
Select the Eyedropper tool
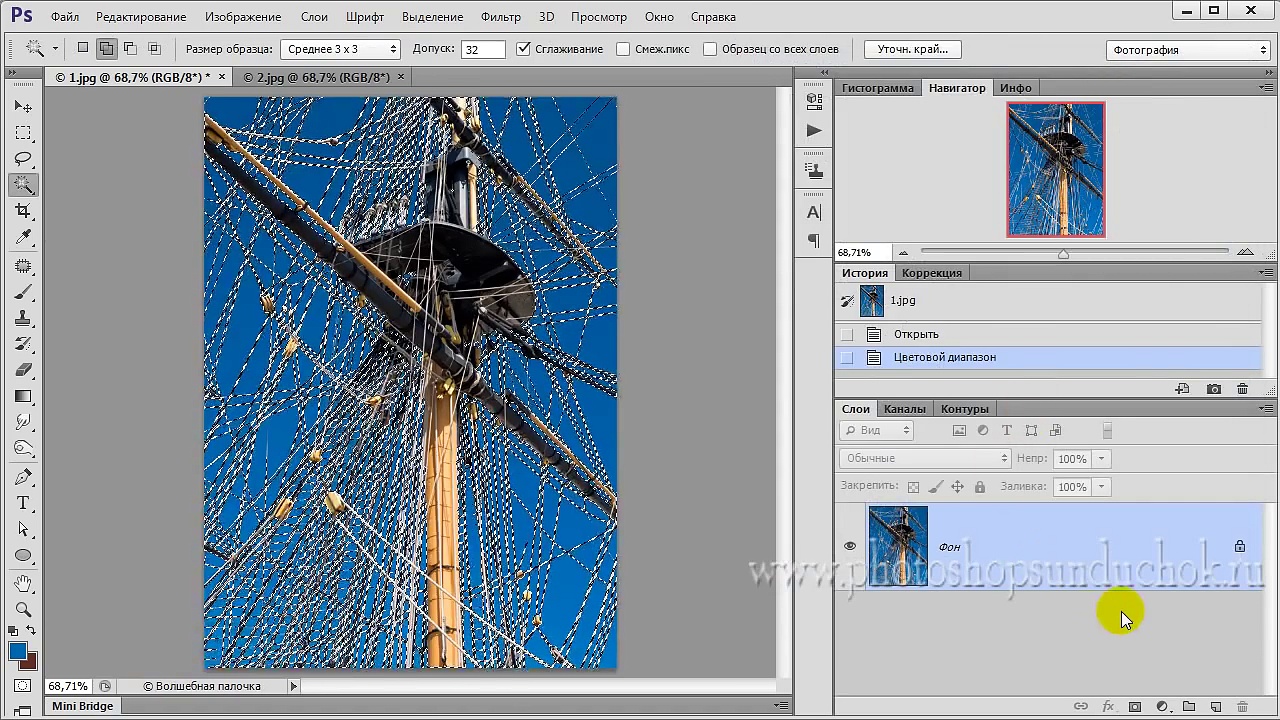click(x=23, y=237)
